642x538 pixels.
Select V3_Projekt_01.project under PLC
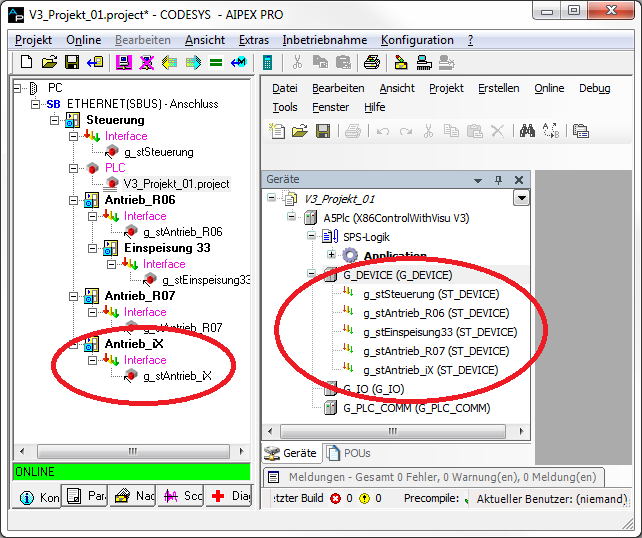click(176, 184)
